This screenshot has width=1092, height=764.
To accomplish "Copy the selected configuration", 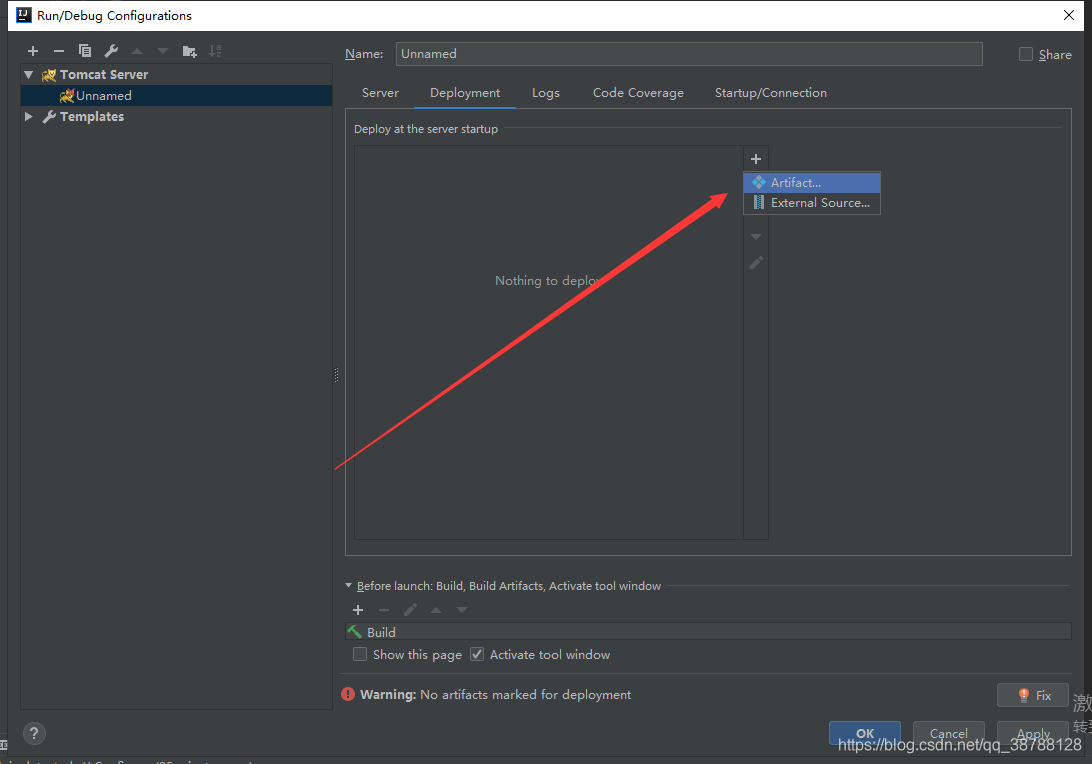I will tap(85, 51).
